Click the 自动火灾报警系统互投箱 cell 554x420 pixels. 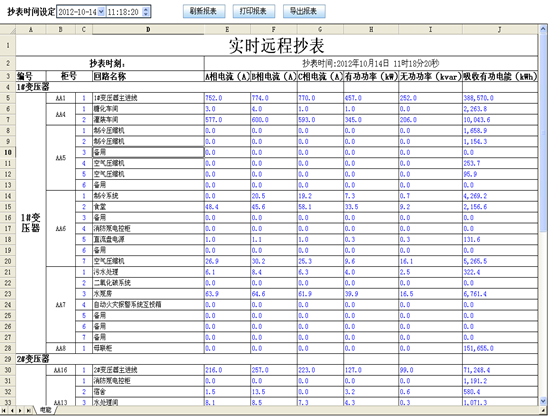(148, 304)
